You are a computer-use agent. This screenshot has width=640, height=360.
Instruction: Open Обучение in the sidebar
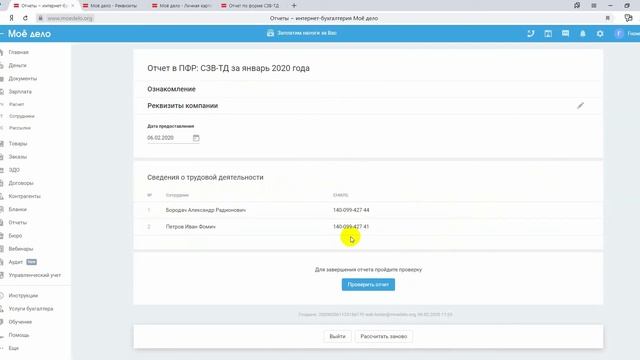coord(20,322)
